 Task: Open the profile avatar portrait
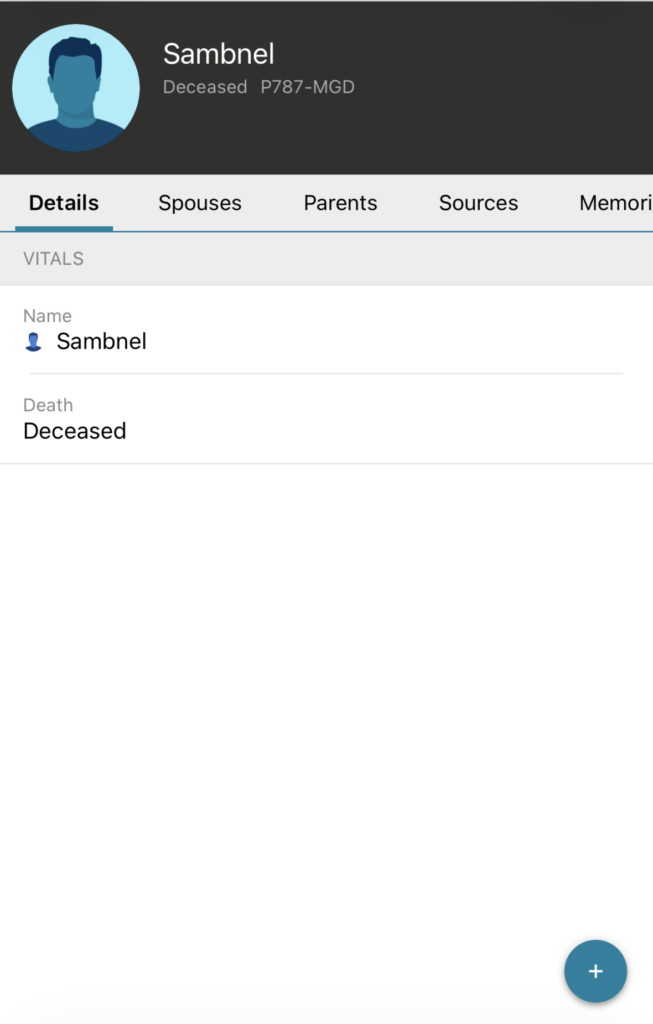click(76, 88)
